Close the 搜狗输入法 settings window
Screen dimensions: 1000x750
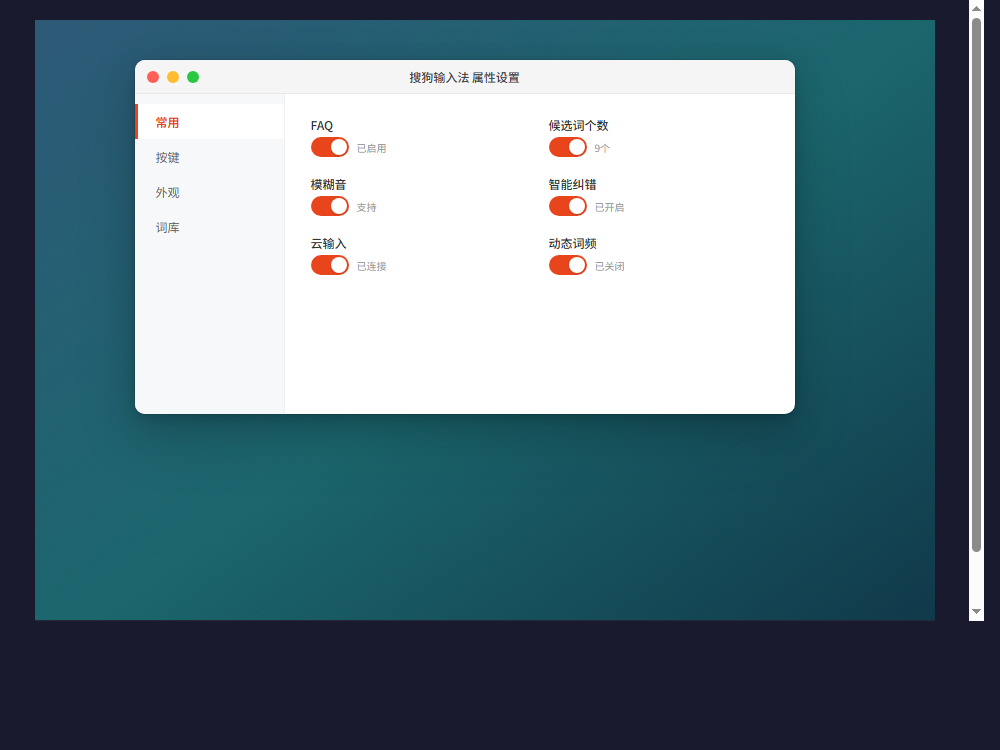[x=153, y=77]
